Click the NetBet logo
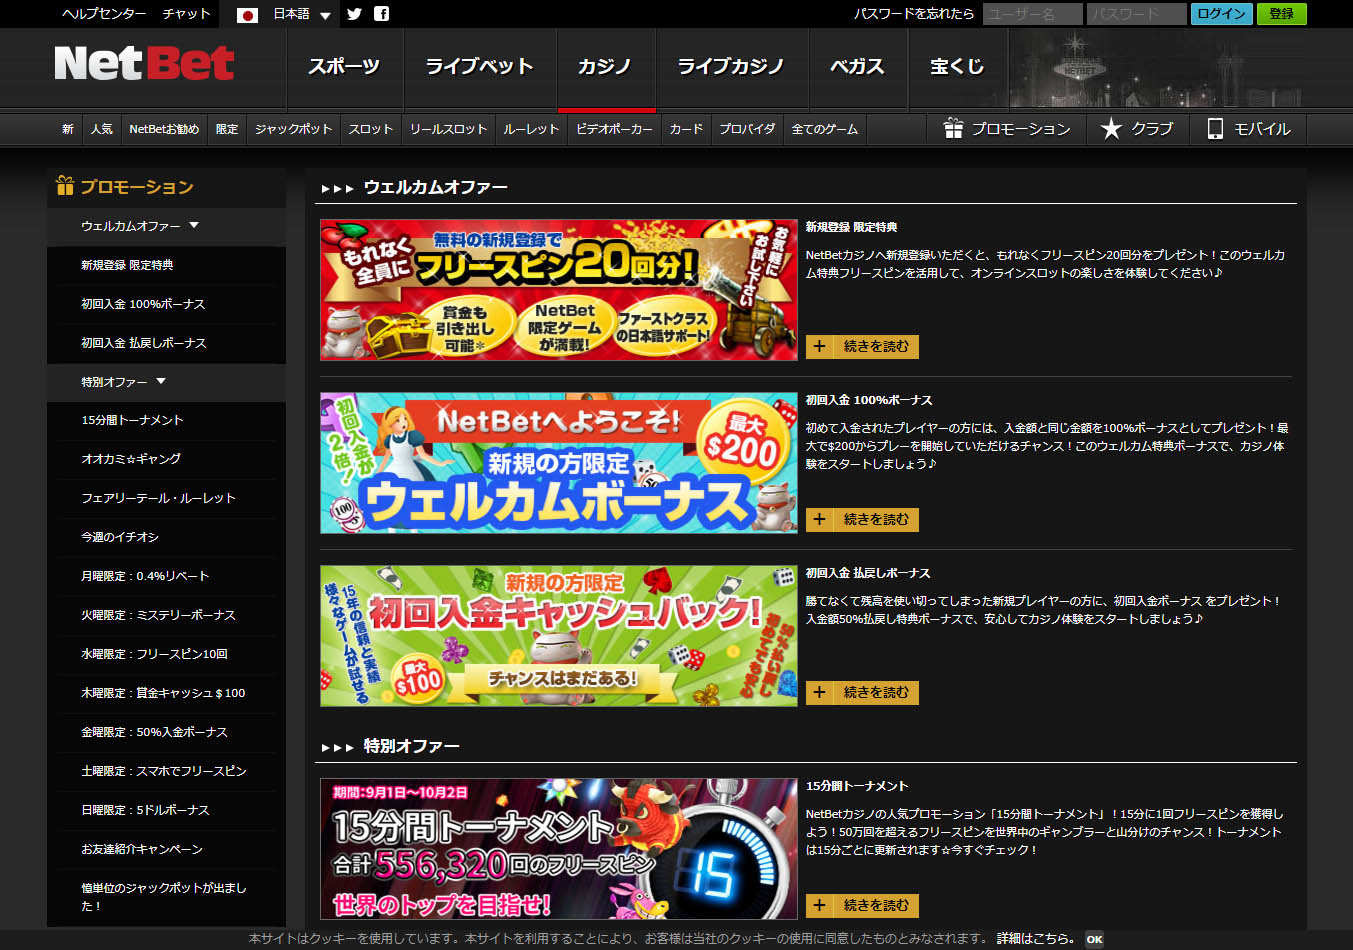The image size is (1353, 950). 144,63
